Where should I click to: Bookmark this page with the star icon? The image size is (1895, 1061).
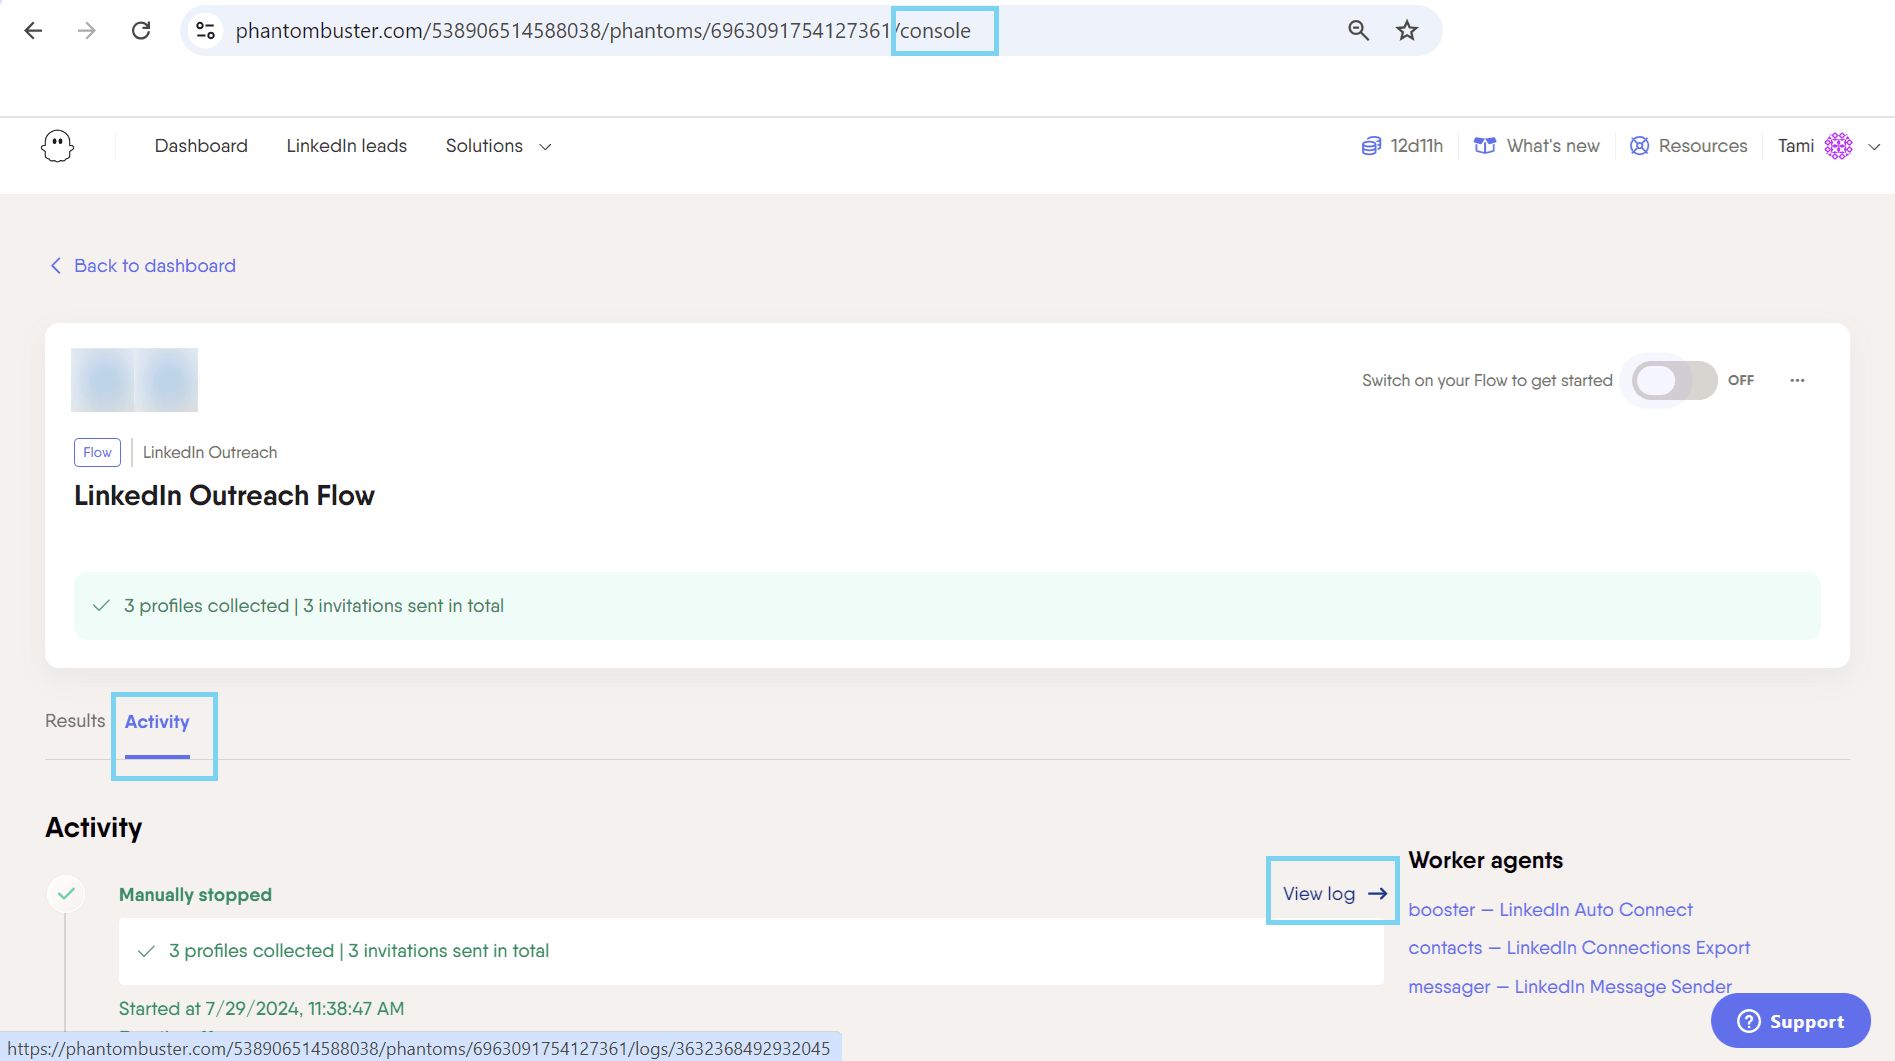click(x=1407, y=30)
